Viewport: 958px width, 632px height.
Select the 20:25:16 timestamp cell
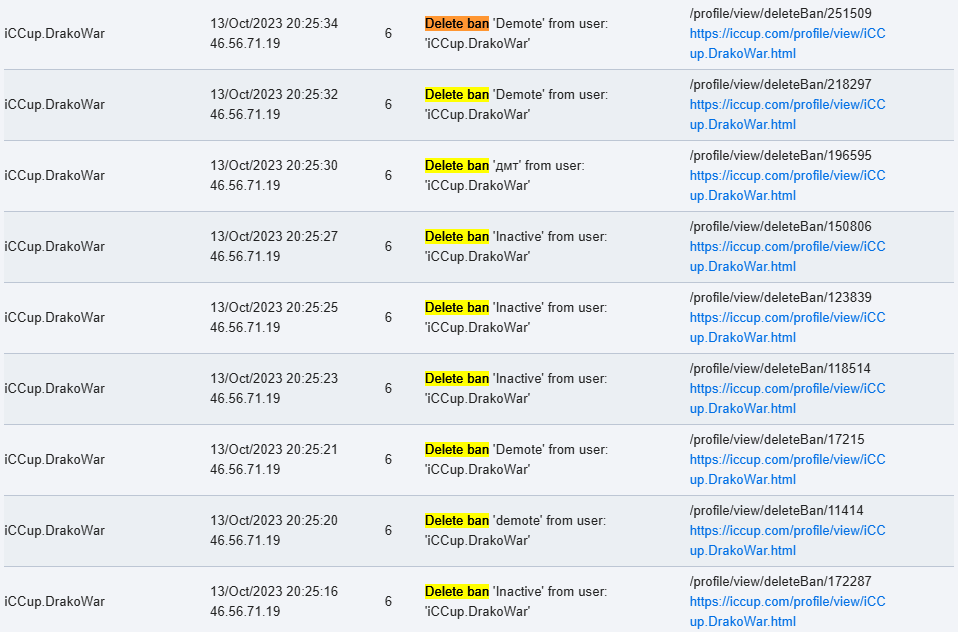click(x=274, y=601)
